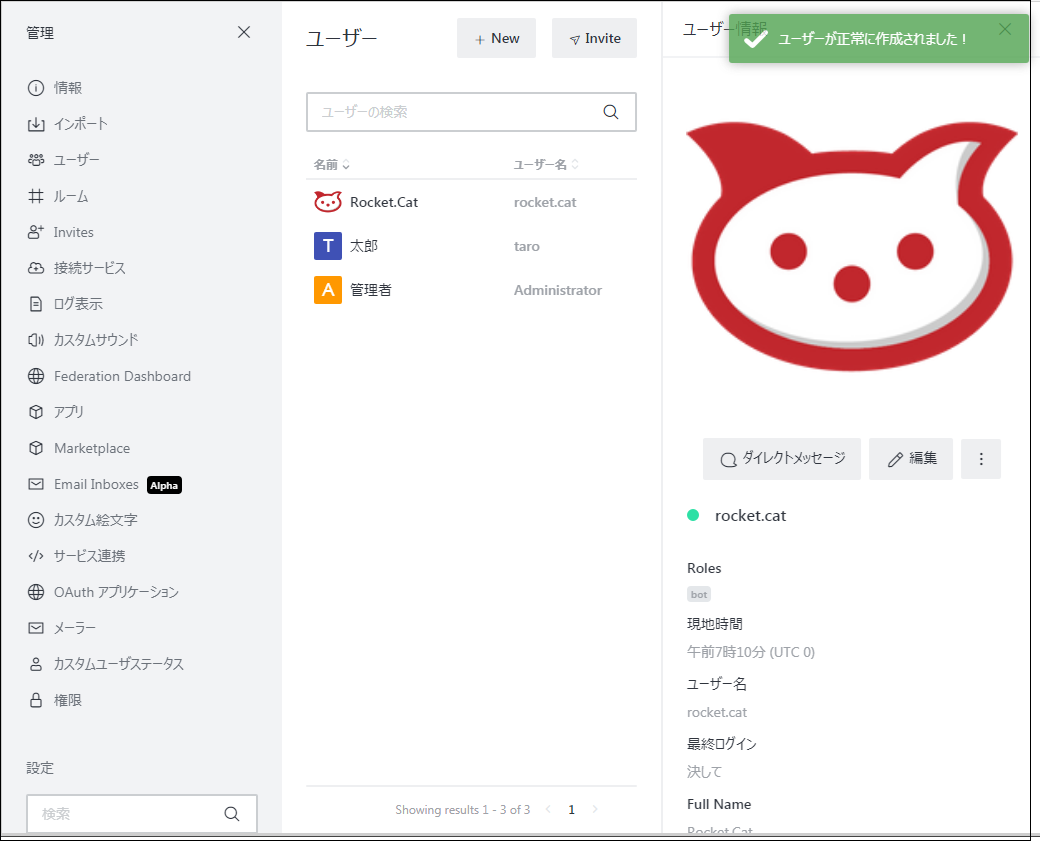Click the 編集 edit button
The image size is (1041, 841).
click(x=911, y=459)
